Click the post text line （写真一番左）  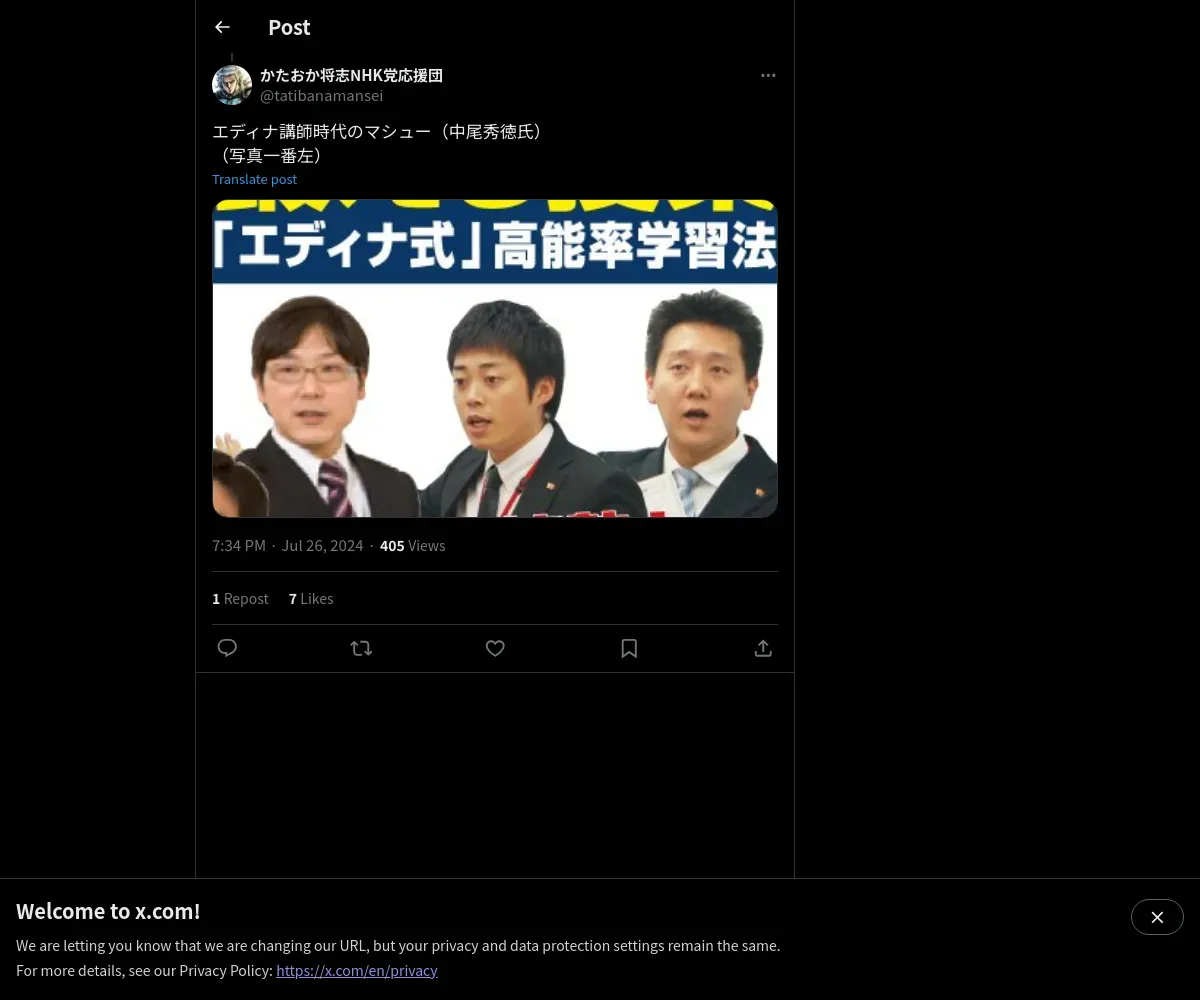[270, 155]
